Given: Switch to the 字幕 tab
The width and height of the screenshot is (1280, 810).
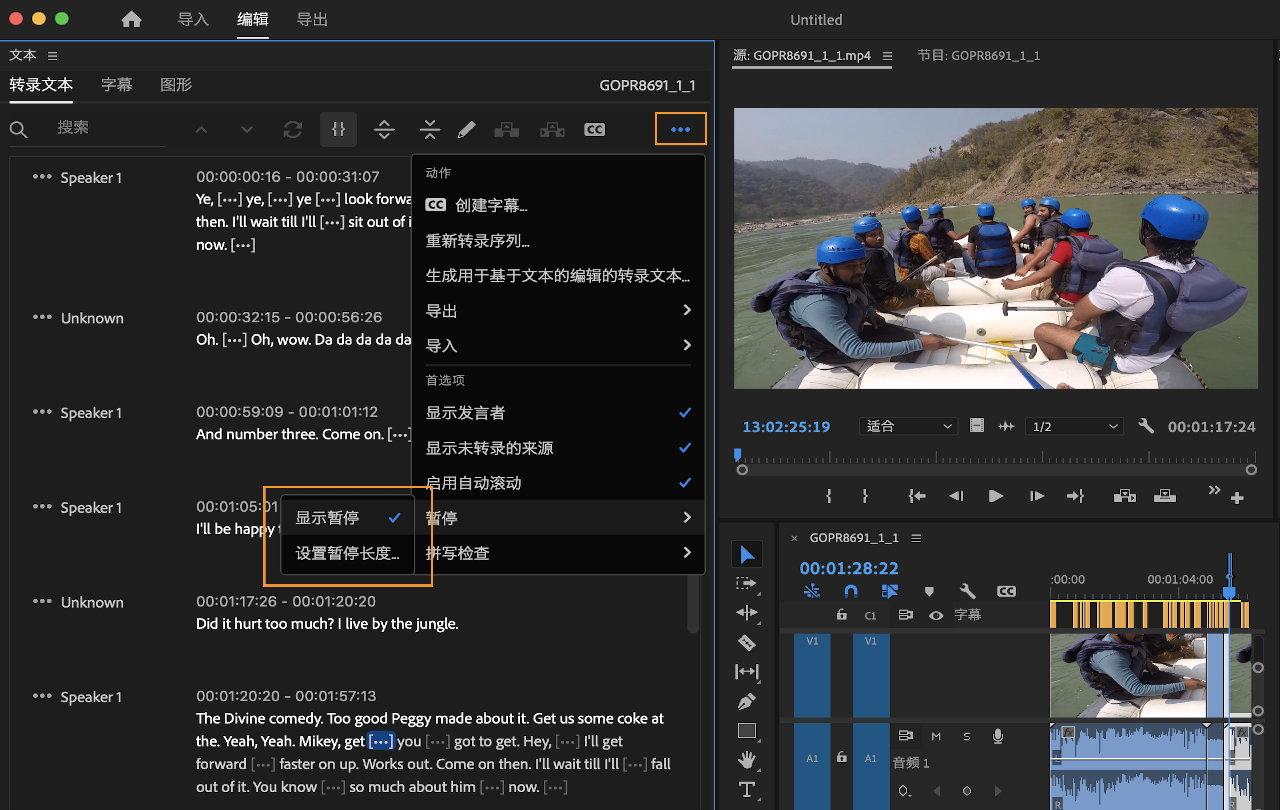Looking at the screenshot, I should 116,85.
